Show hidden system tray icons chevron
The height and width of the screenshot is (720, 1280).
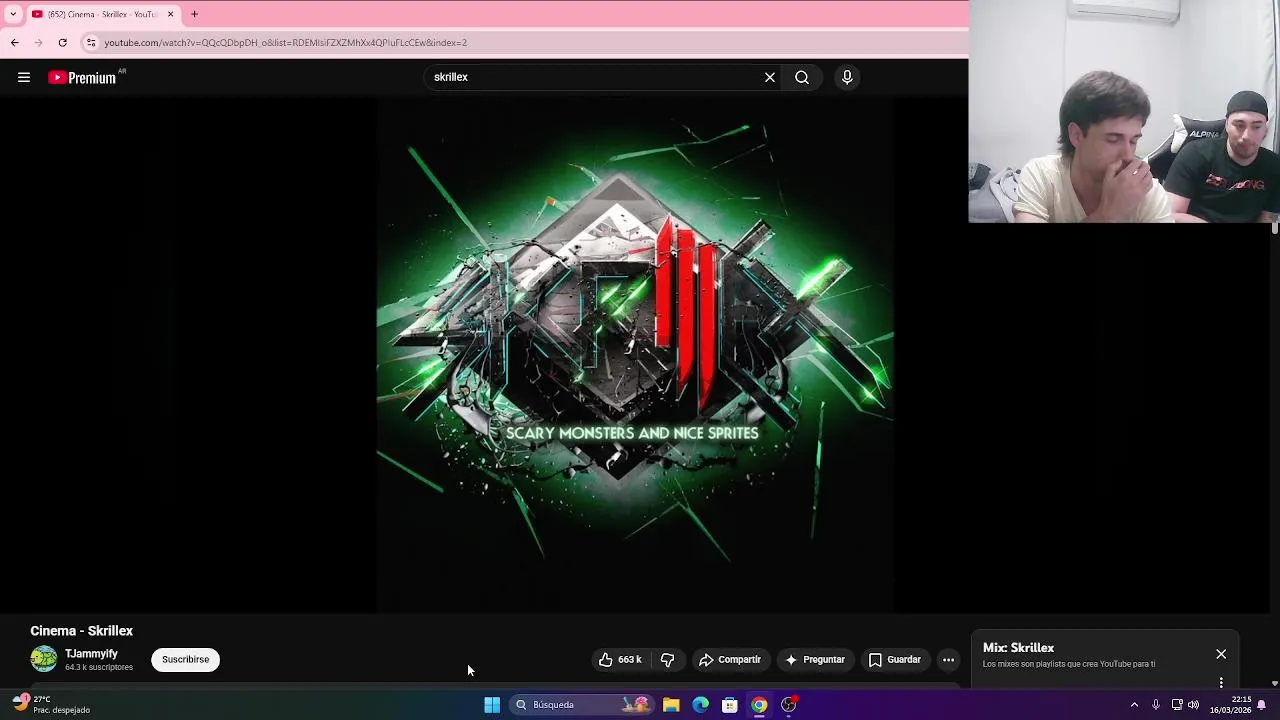coord(1134,705)
